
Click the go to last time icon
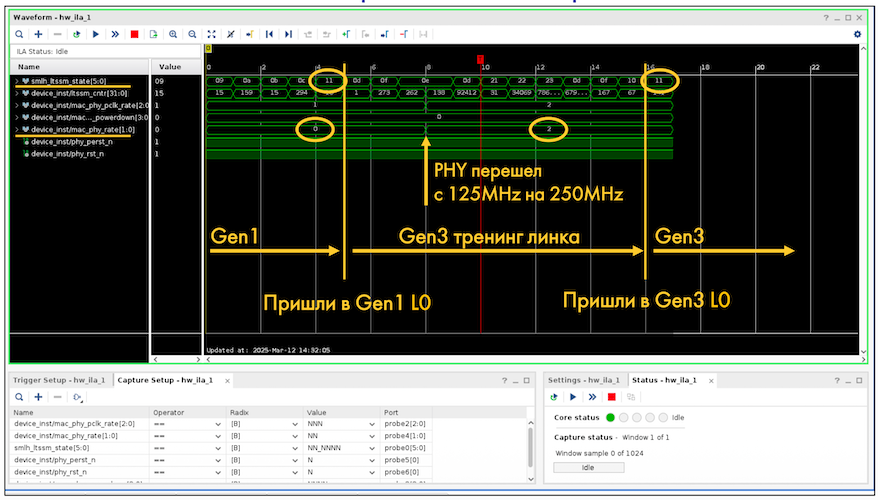tap(288, 34)
